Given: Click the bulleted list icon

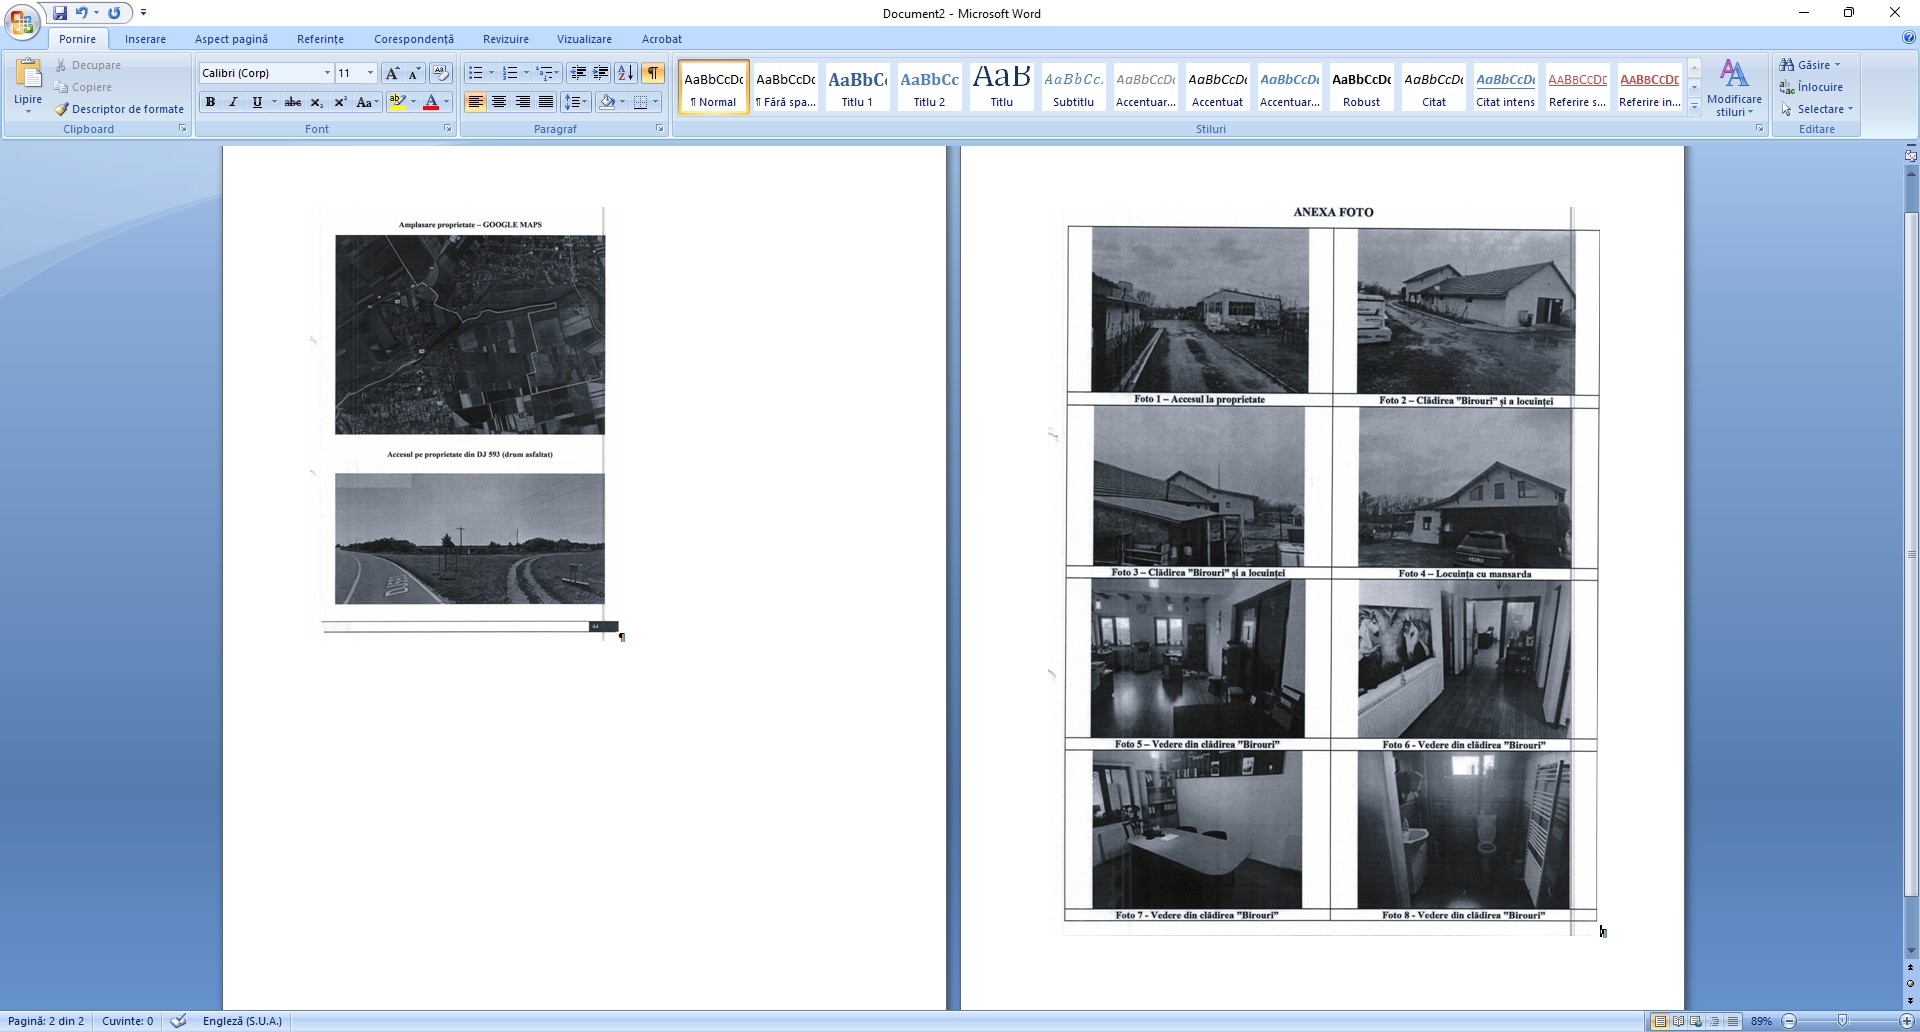Looking at the screenshot, I should coord(476,73).
